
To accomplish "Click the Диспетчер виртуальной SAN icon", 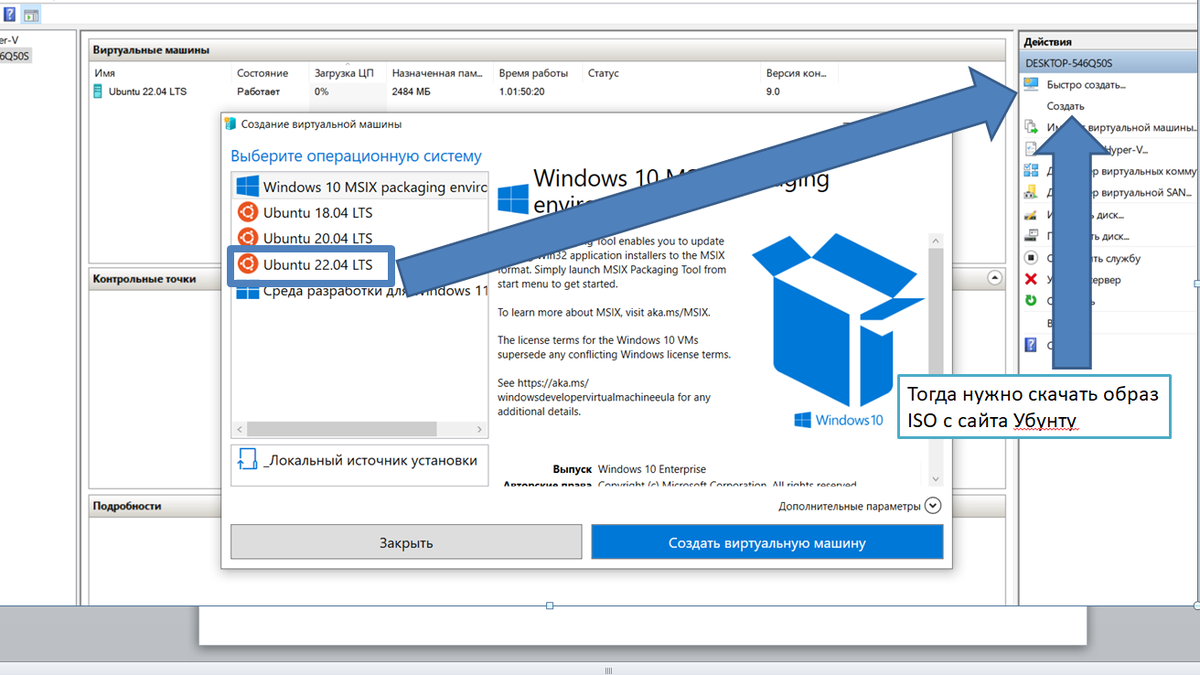I will click(1029, 191).
